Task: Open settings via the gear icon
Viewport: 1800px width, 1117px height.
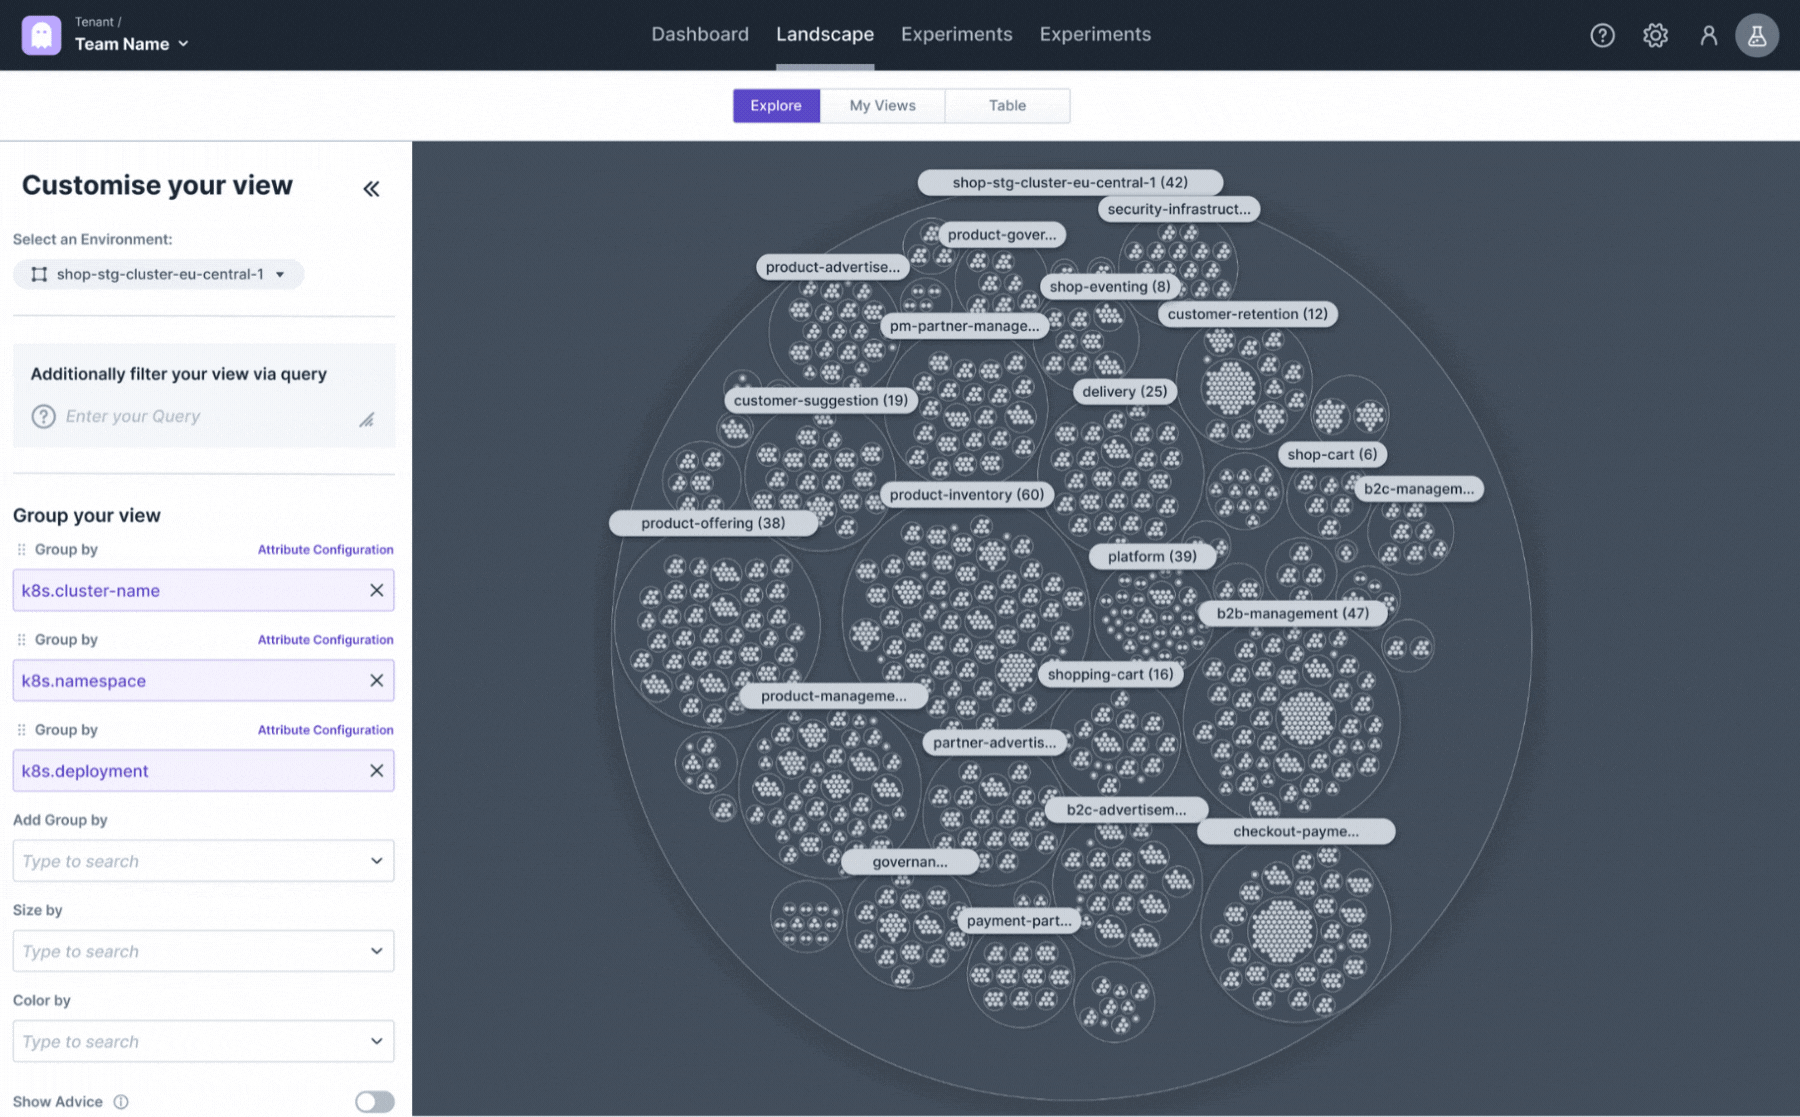Action: pyautogui.click(x=1655, y=35)
